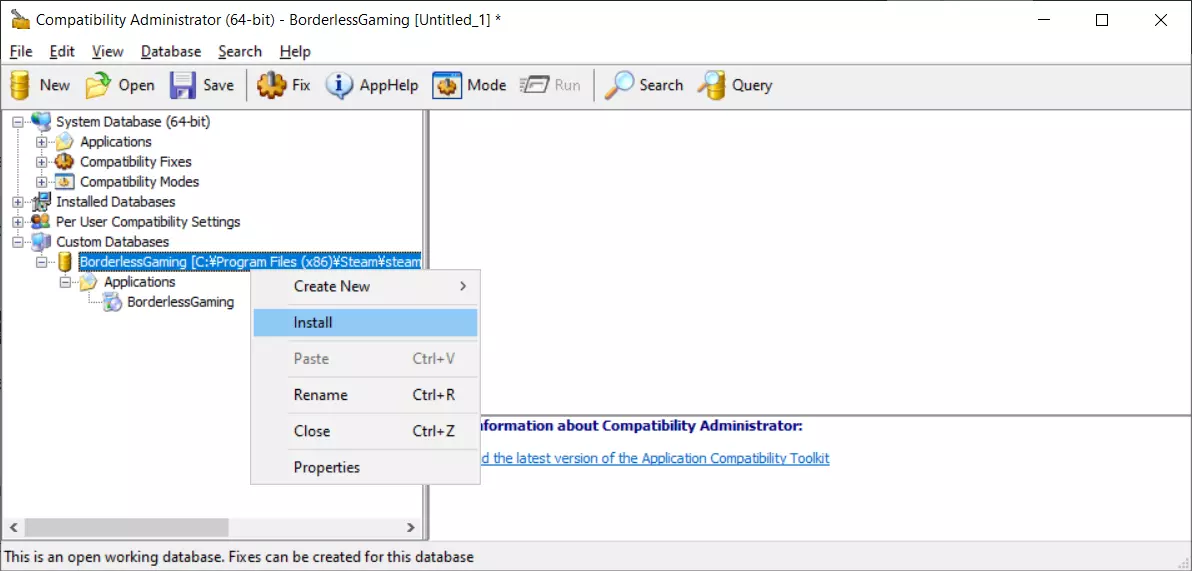
Task: Click the tree pane horizontal scrollbar thumb
Action: (126, 528)
